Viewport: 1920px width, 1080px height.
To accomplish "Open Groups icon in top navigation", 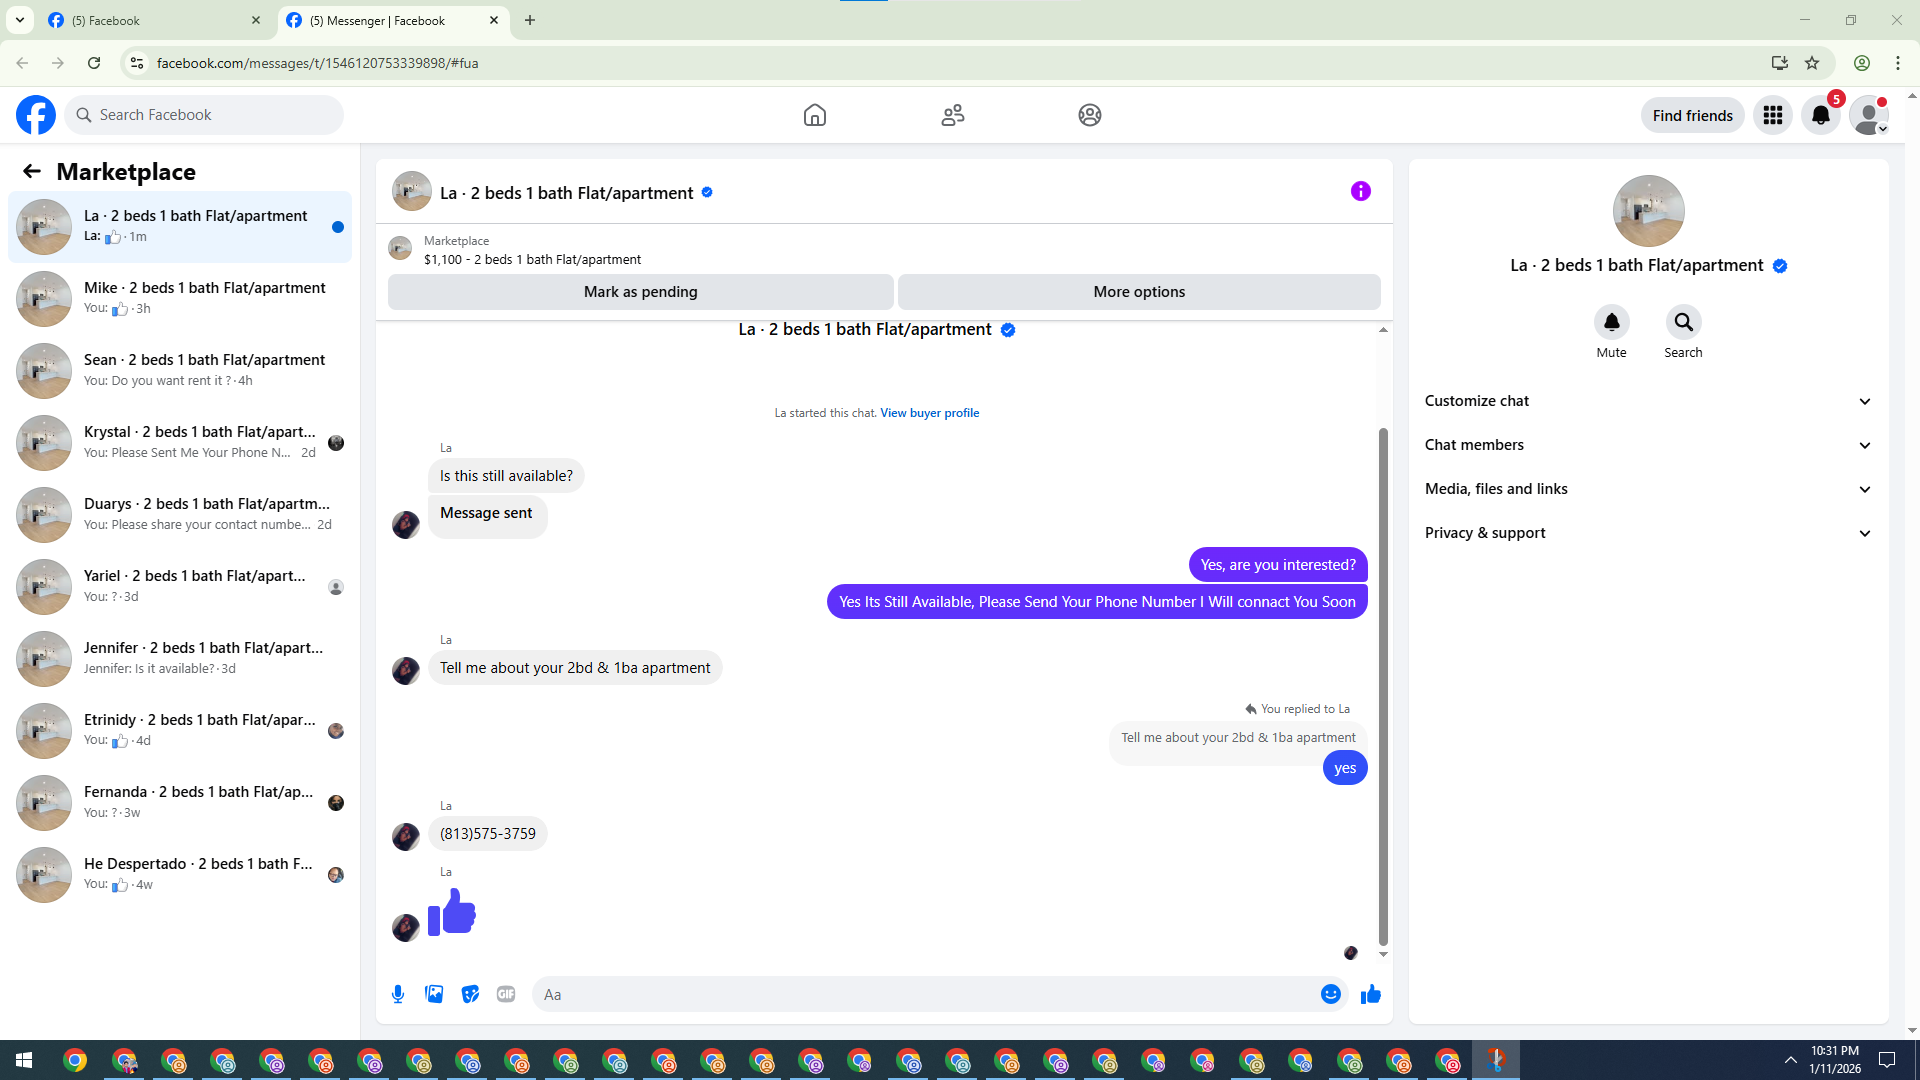I will [x=1090, y=115].
